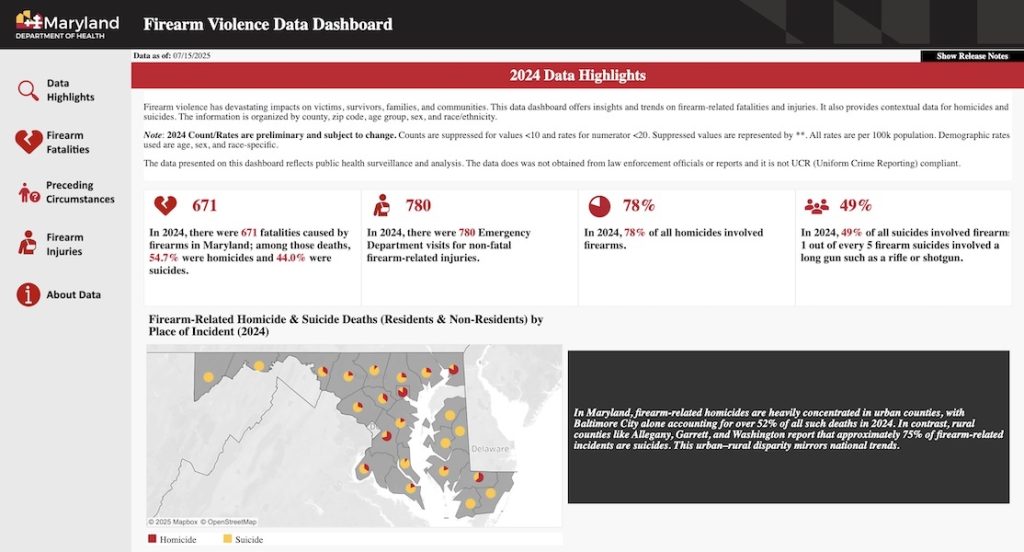Go to Firearm Fatalities page label
The width and height of the screenshot is (1024, 552).
tap(68, 142)
